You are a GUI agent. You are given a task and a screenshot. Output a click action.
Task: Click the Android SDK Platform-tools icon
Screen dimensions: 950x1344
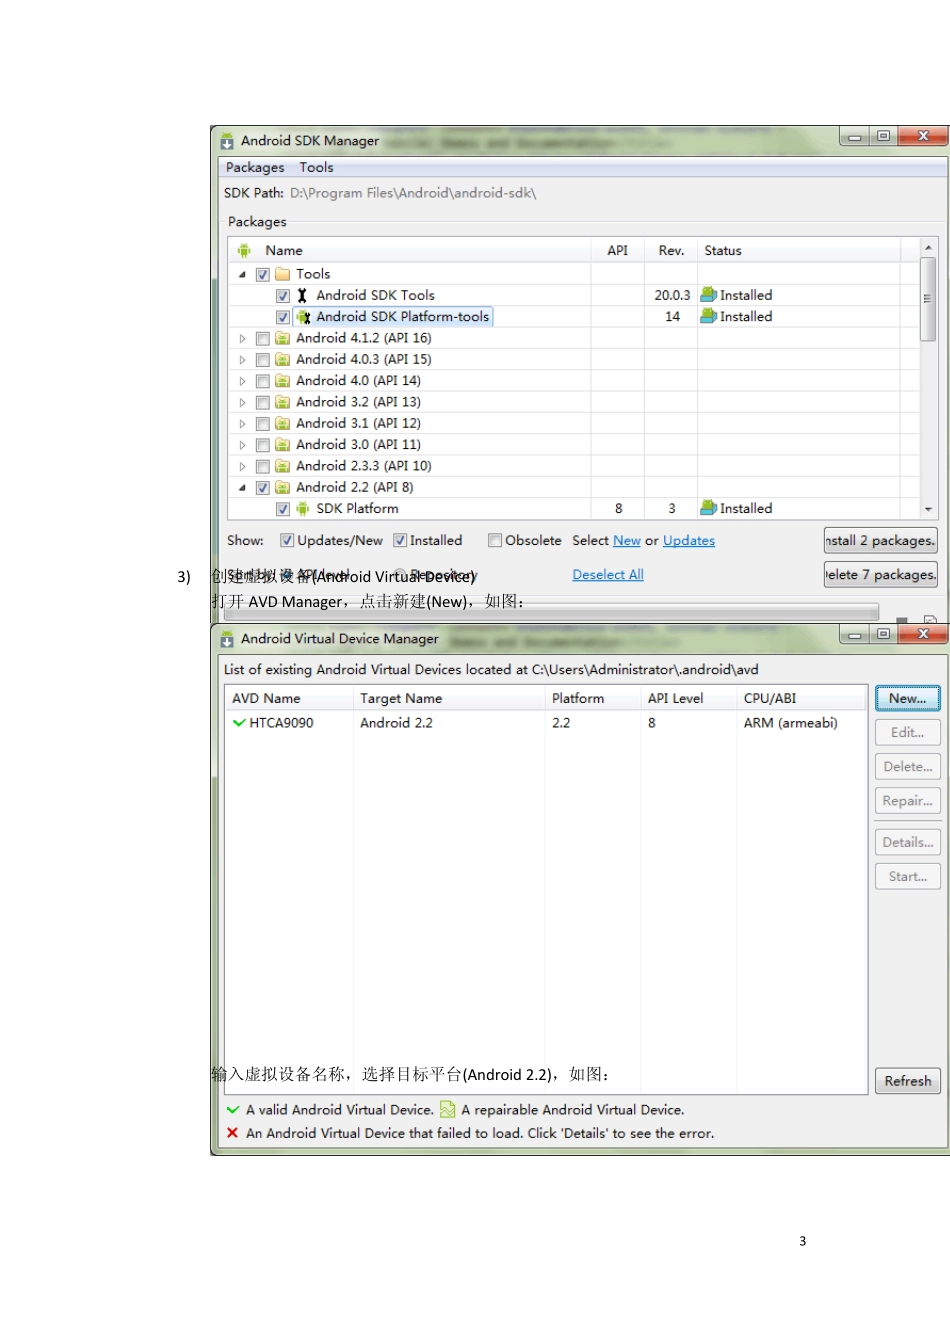click(x=303, y=317)
